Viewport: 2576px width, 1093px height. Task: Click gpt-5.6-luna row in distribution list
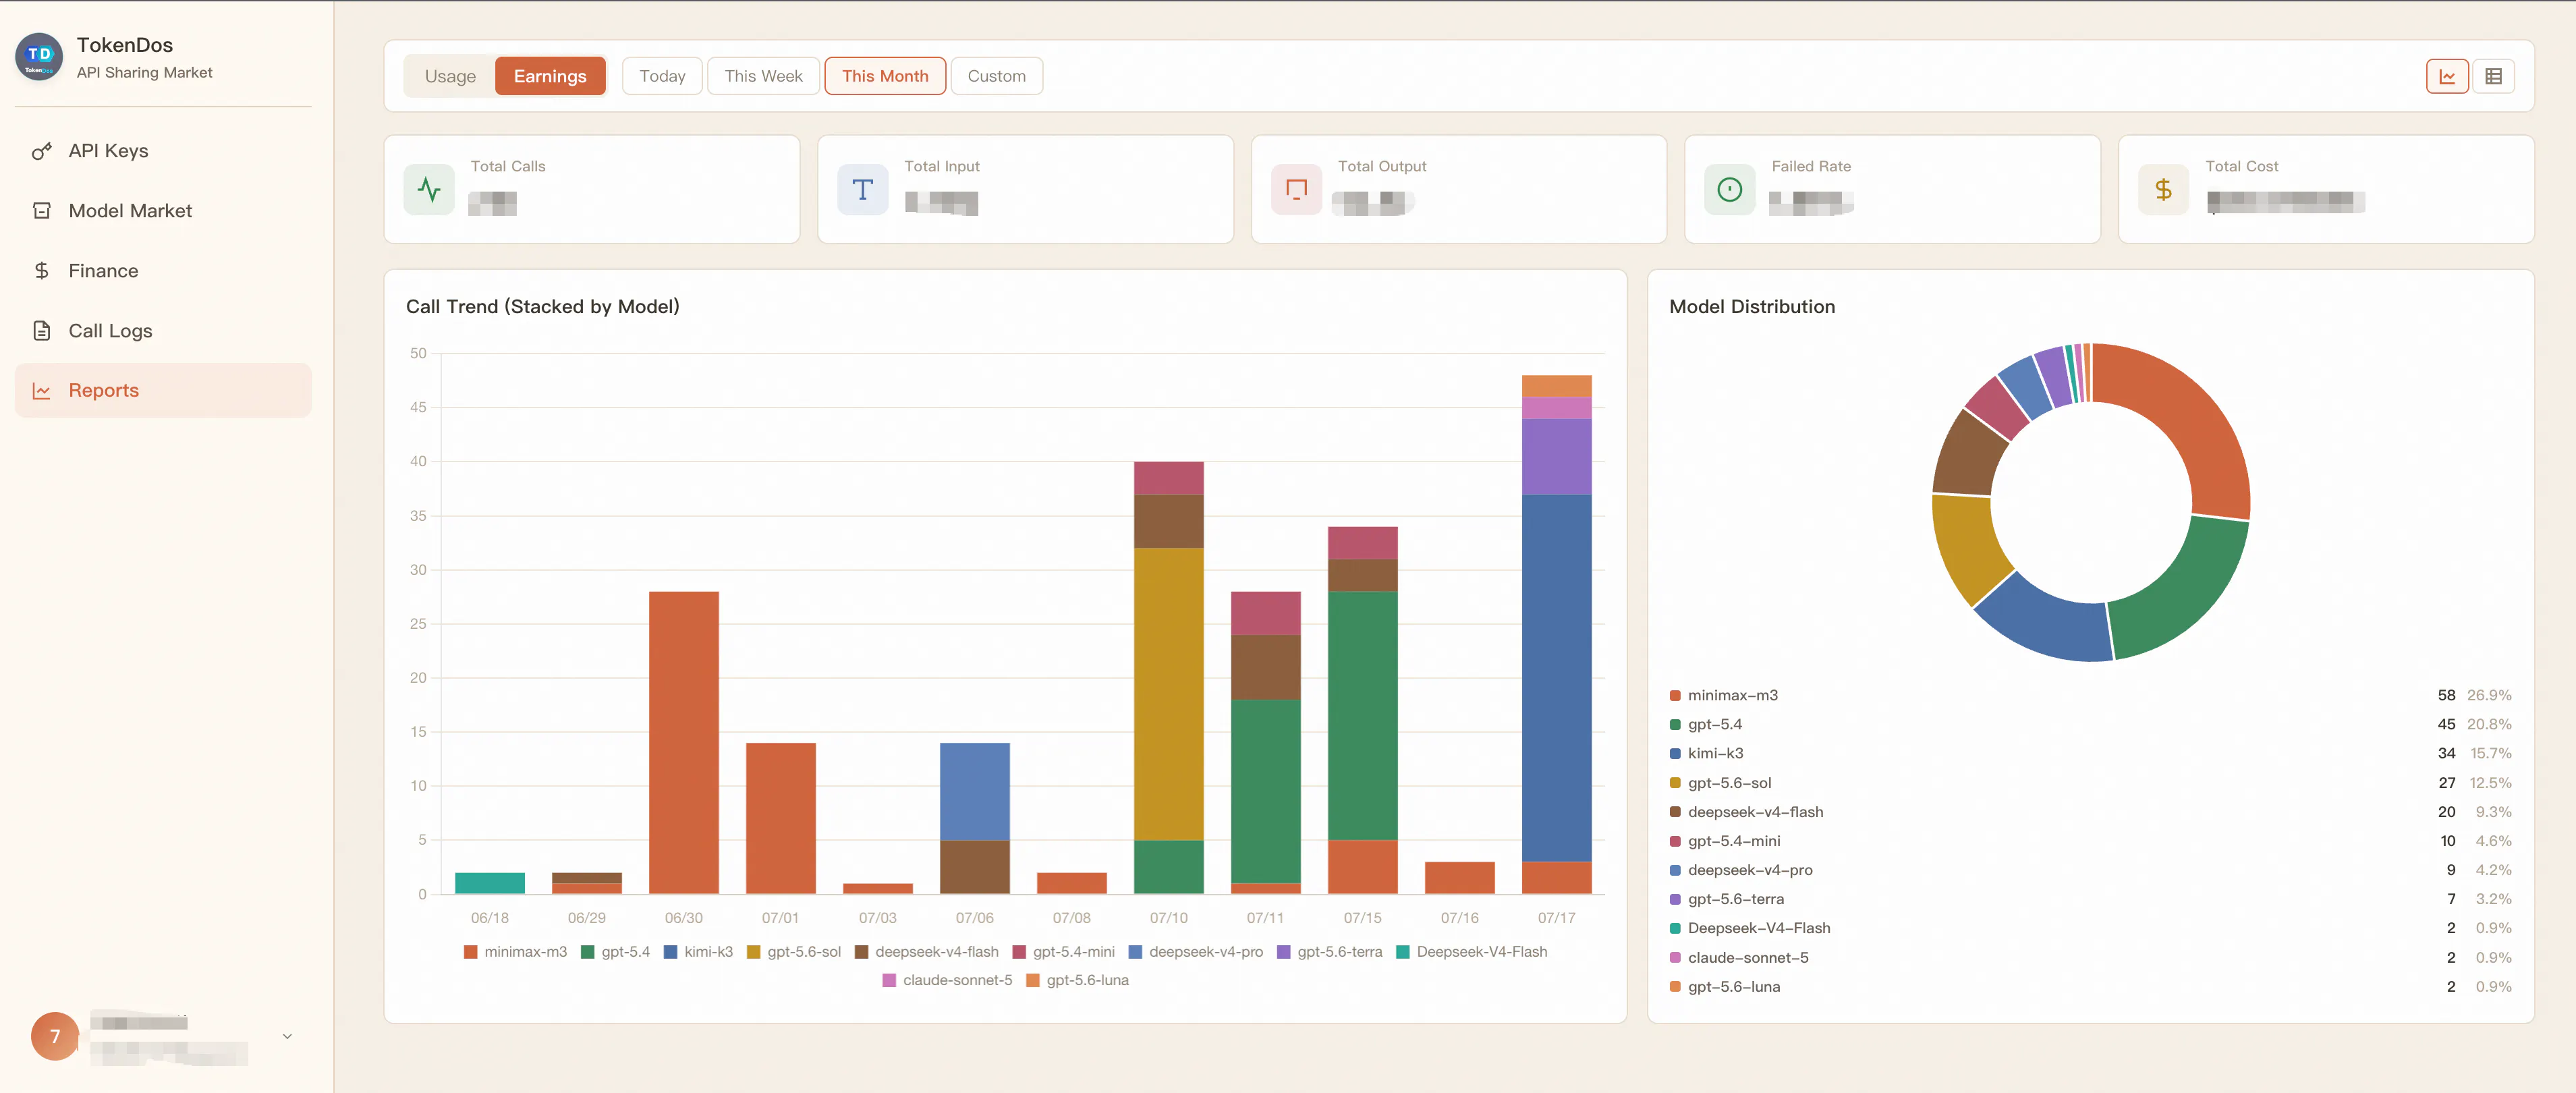point(2090,986)
